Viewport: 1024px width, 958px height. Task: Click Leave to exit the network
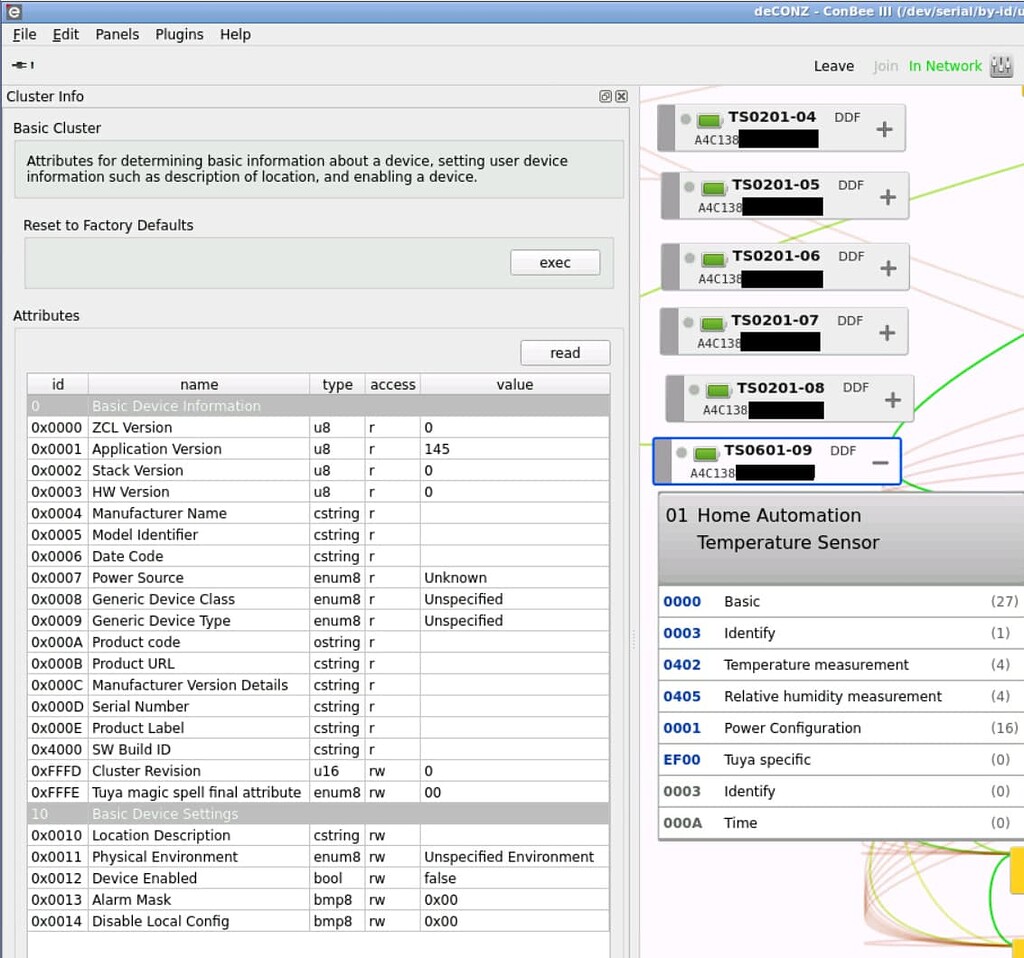pos(833,66)
